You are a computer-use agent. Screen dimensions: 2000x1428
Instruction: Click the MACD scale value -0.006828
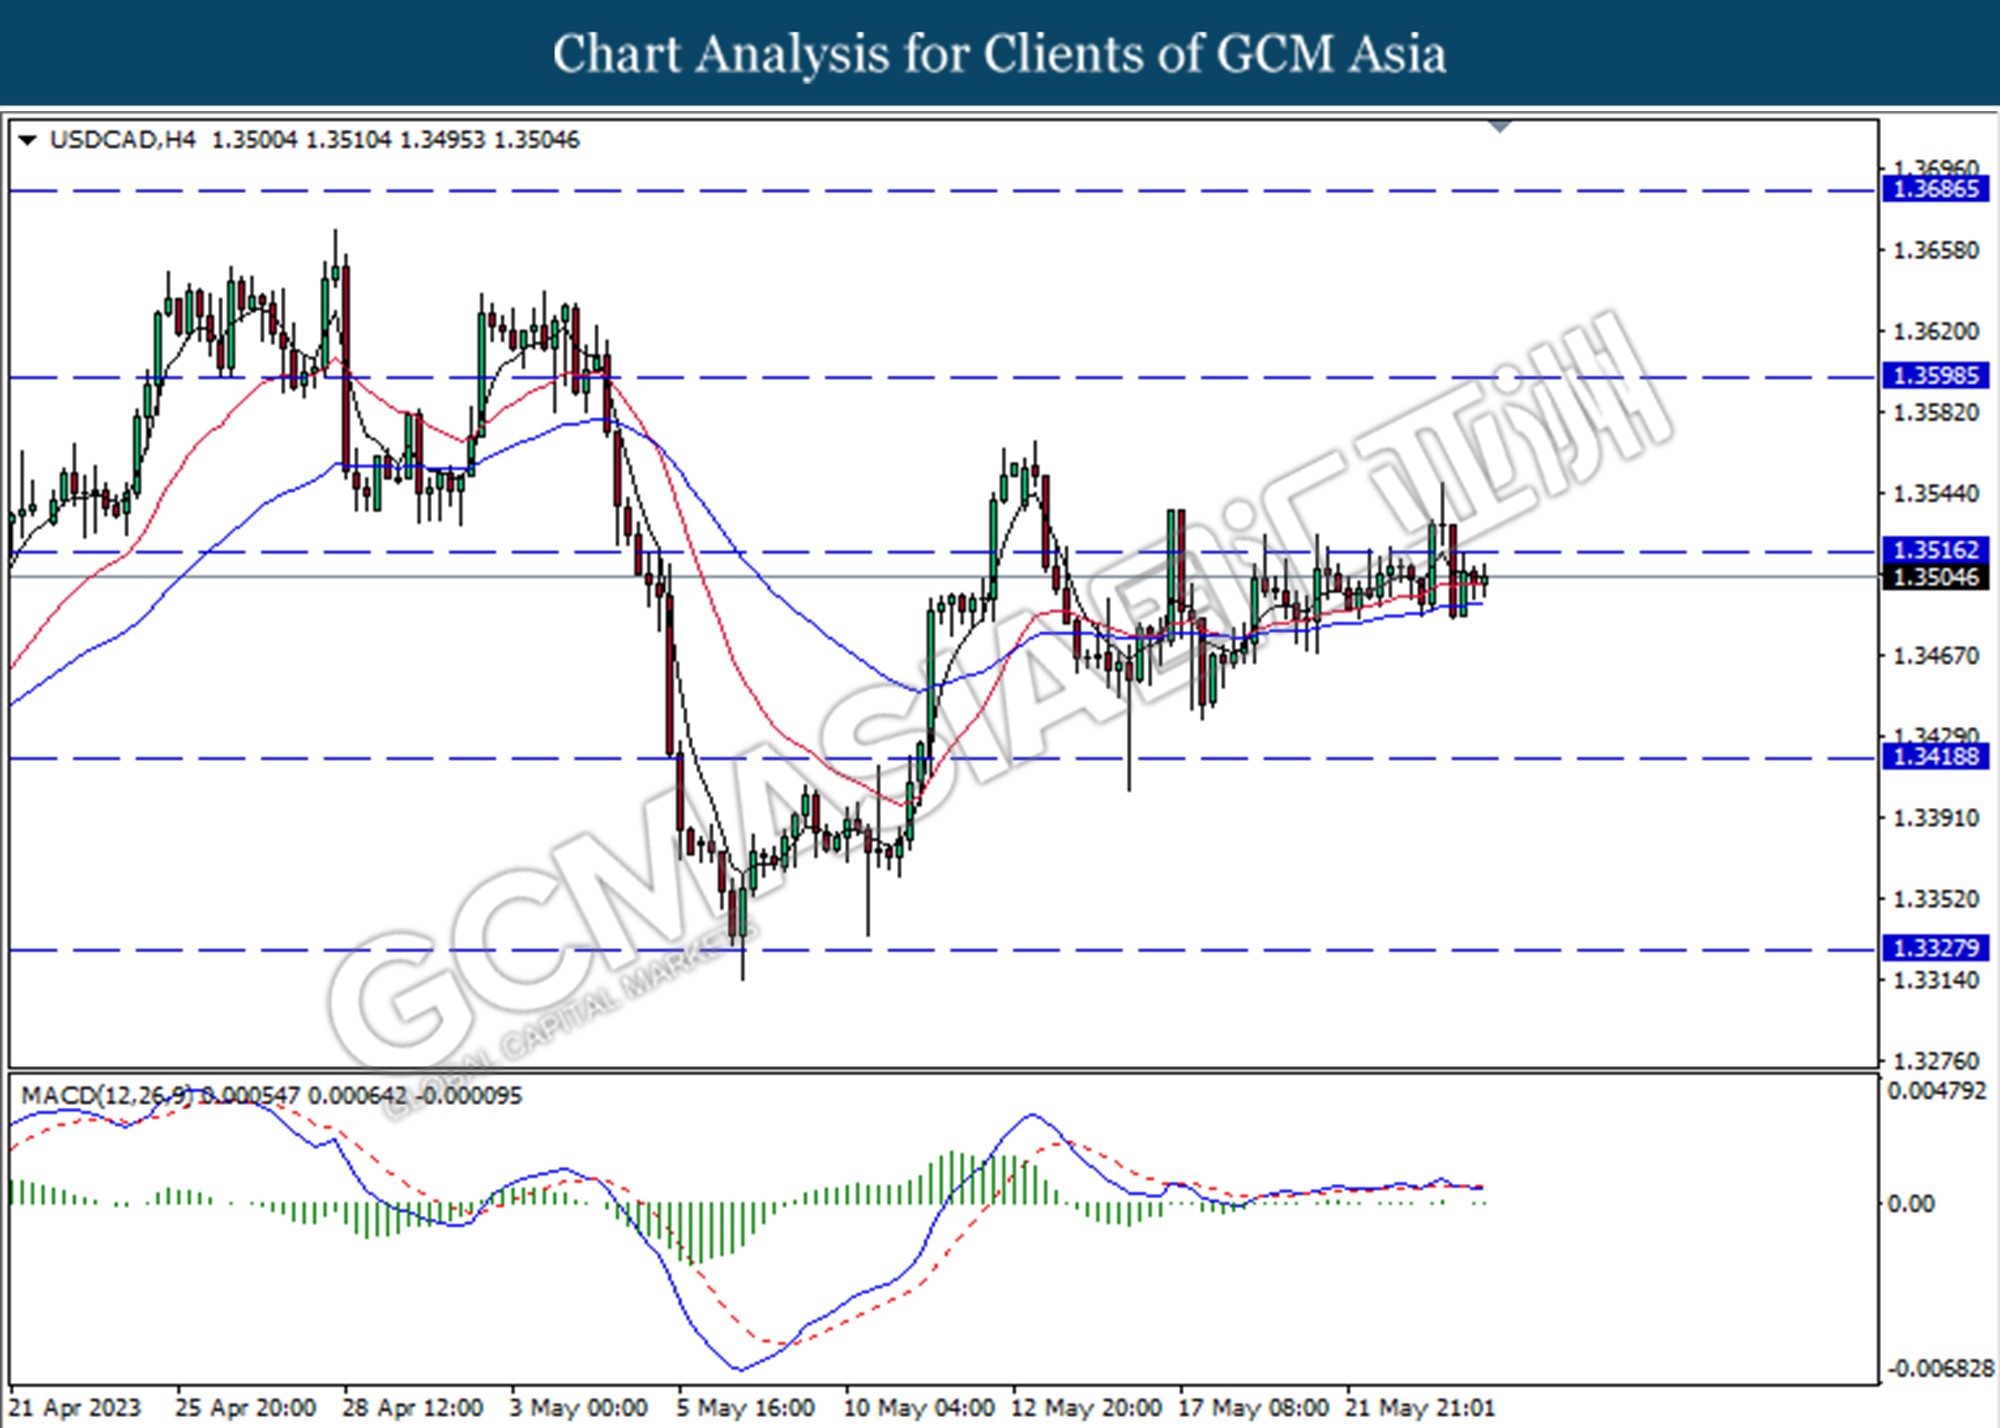tap(1940, 1368)
